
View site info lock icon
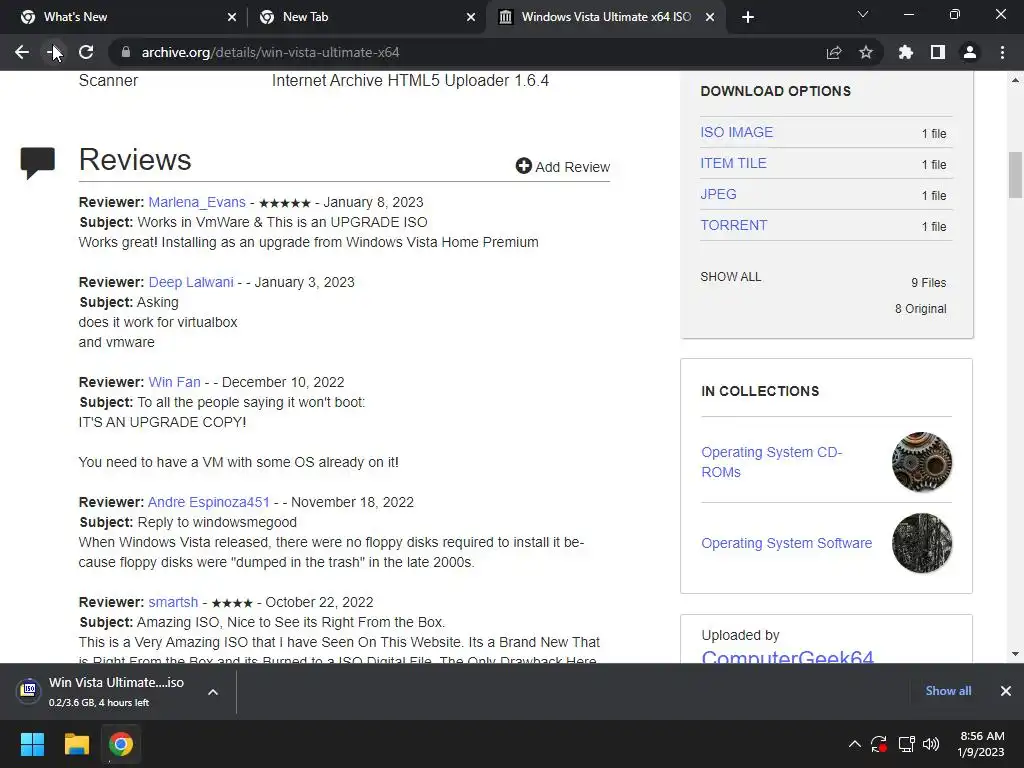[x=126, y=52]
